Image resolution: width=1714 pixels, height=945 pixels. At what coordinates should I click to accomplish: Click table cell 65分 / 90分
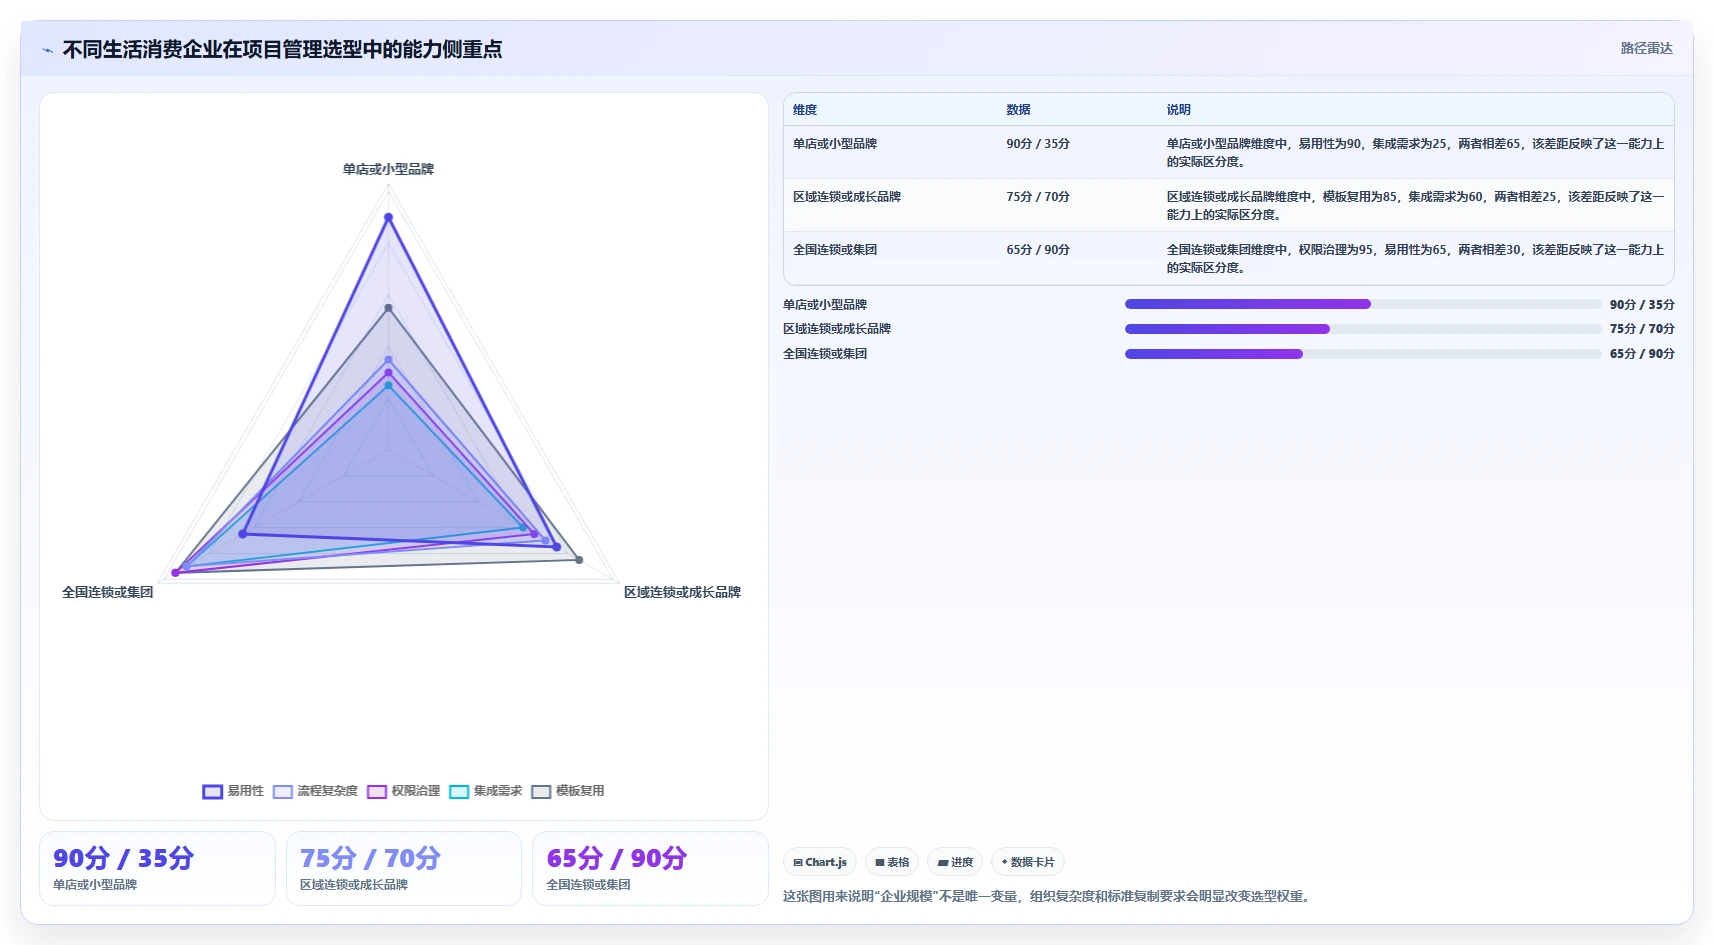coord(1038,250)
